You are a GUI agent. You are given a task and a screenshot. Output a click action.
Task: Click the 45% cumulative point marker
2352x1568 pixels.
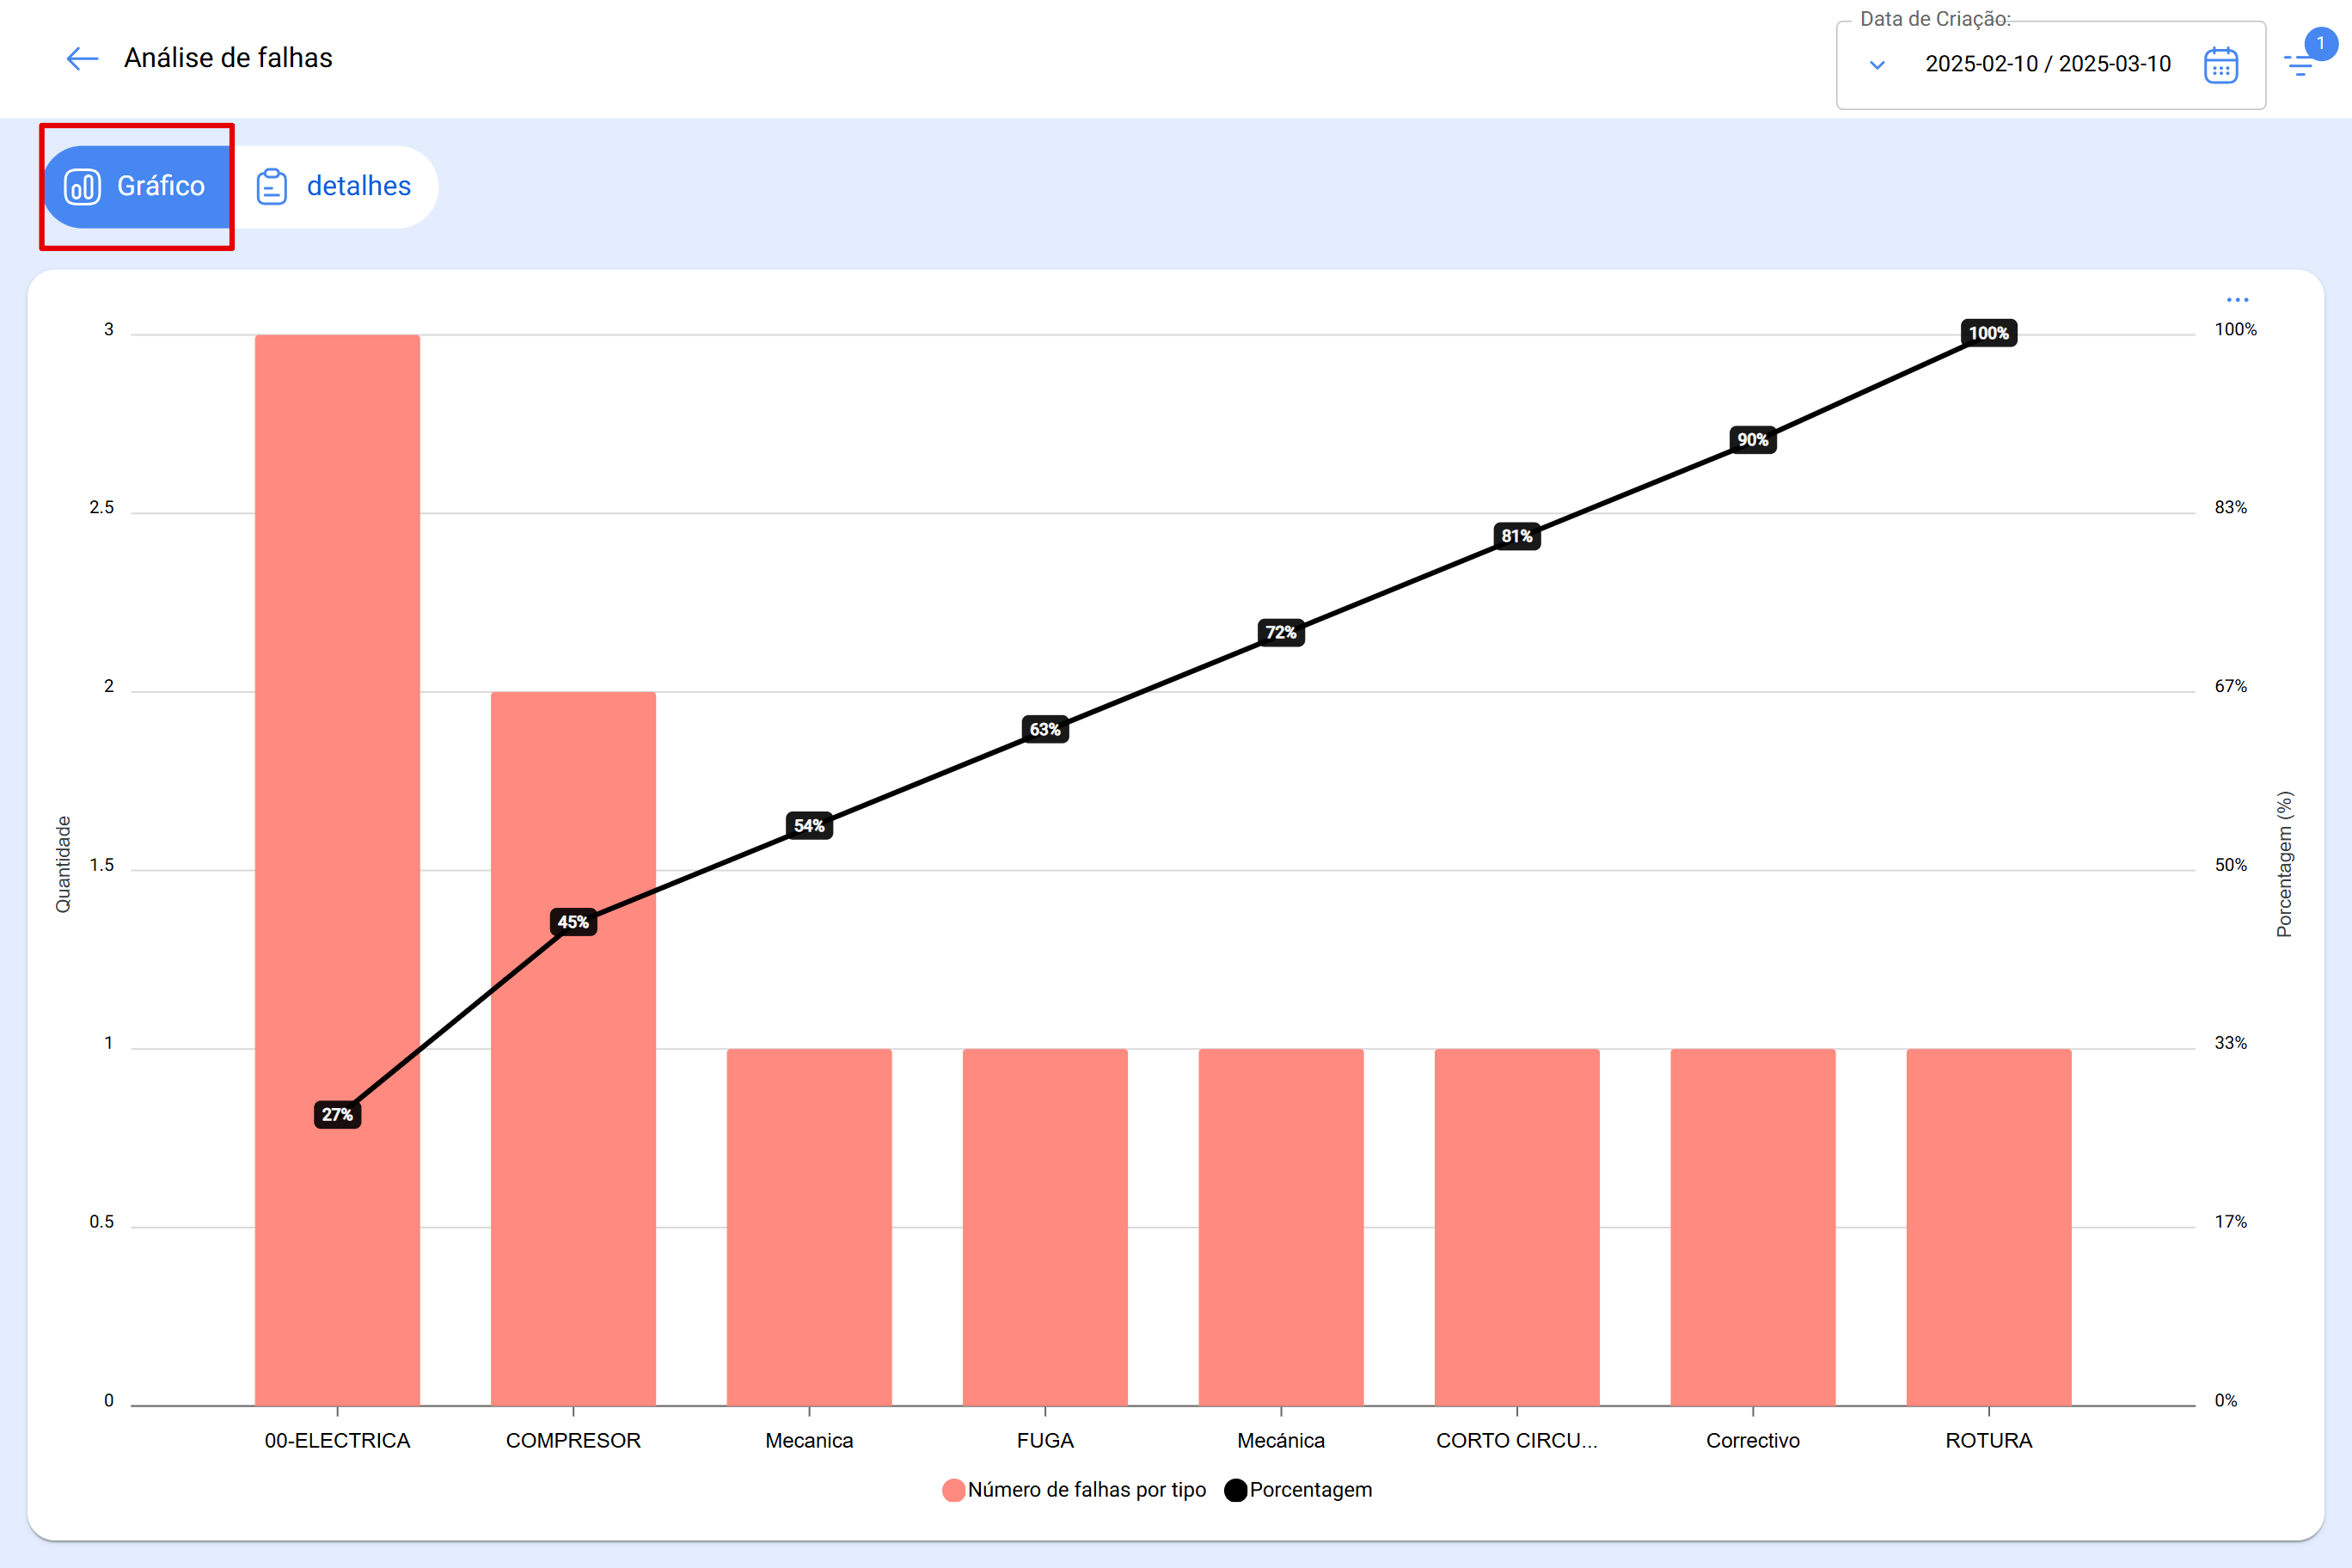[573, 922]
